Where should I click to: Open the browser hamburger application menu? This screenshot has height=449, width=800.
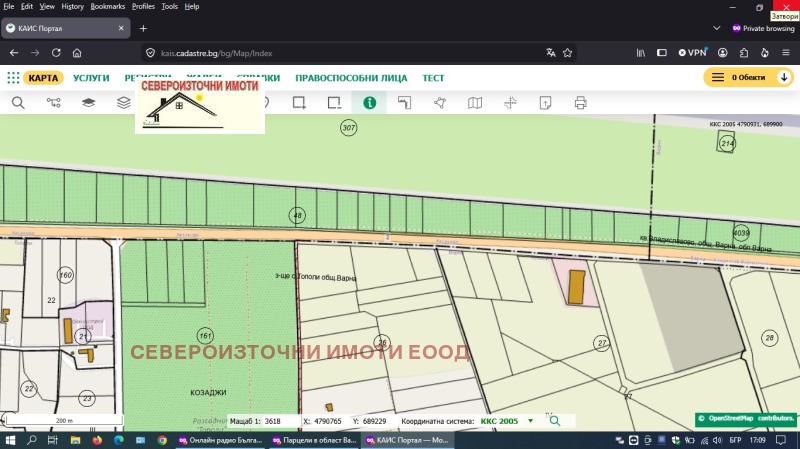786,53
